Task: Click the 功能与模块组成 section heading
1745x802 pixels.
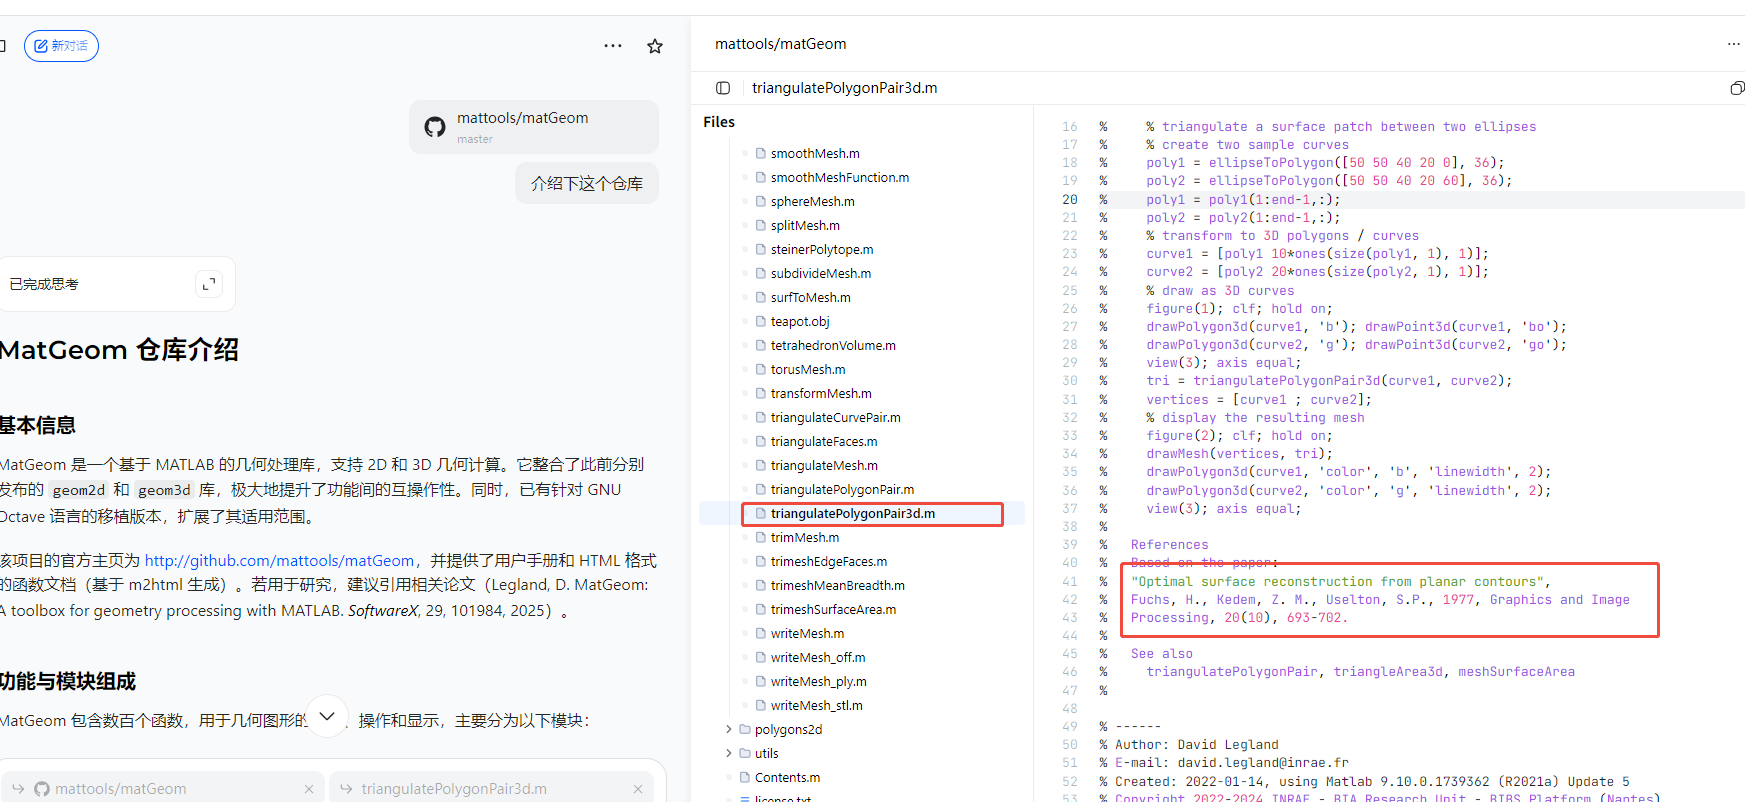Action: (68, 681)
